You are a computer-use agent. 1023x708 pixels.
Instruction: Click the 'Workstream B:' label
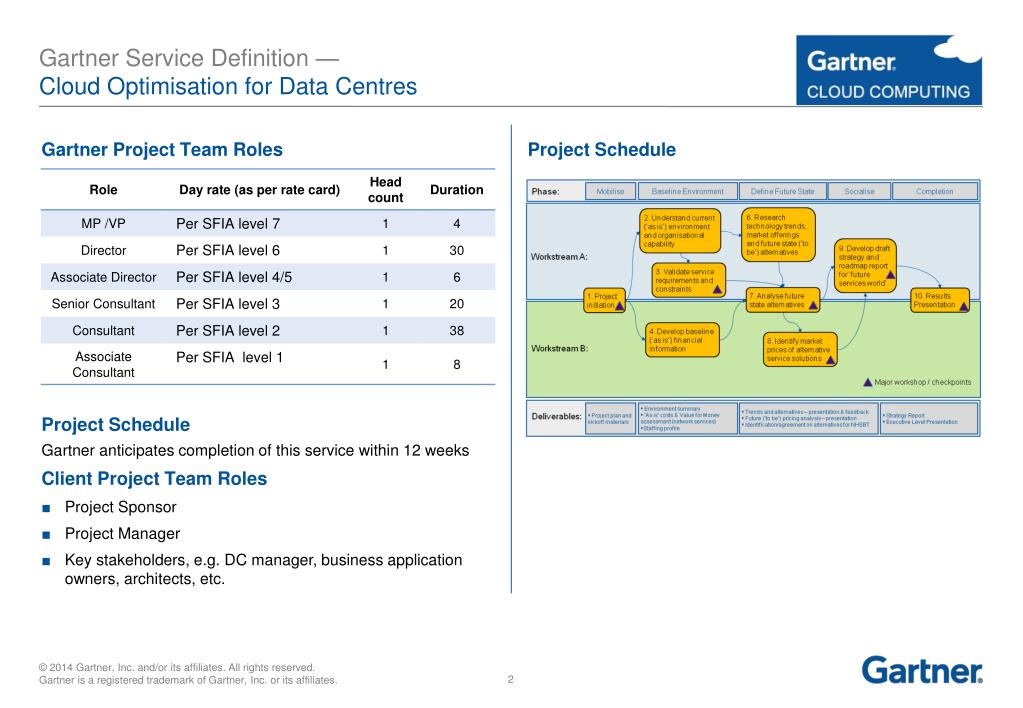[559, 348]
